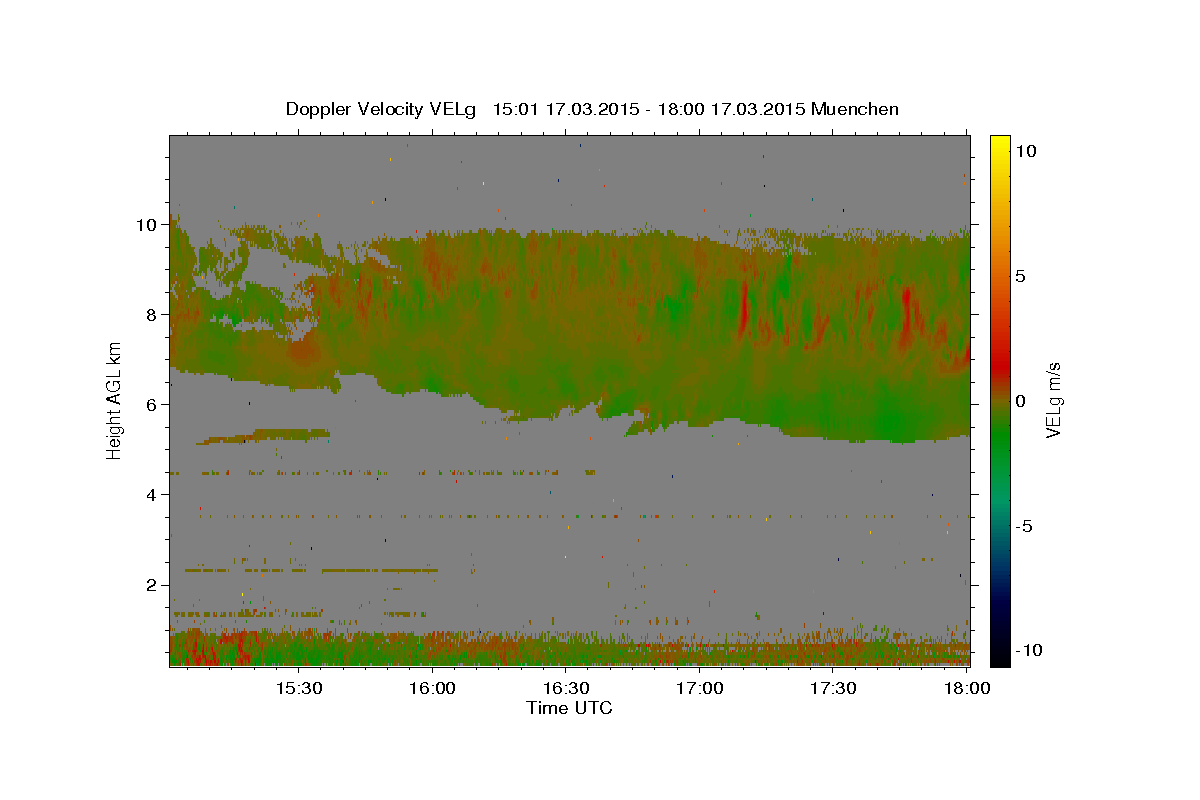The image size is (1200, 800).
Task: Select the 17:00 time tick label
Action: coord(700,688)
